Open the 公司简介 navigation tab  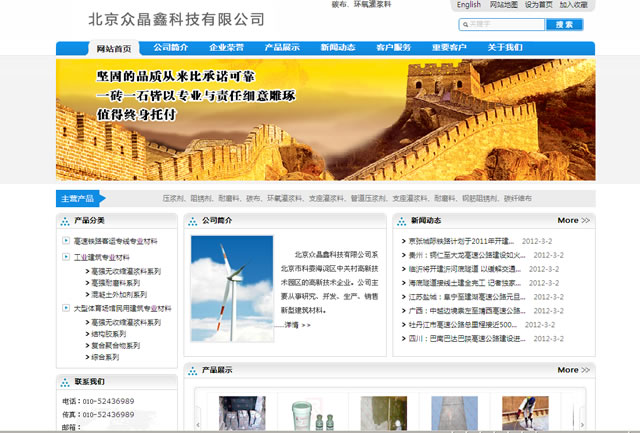click(170, 48)
